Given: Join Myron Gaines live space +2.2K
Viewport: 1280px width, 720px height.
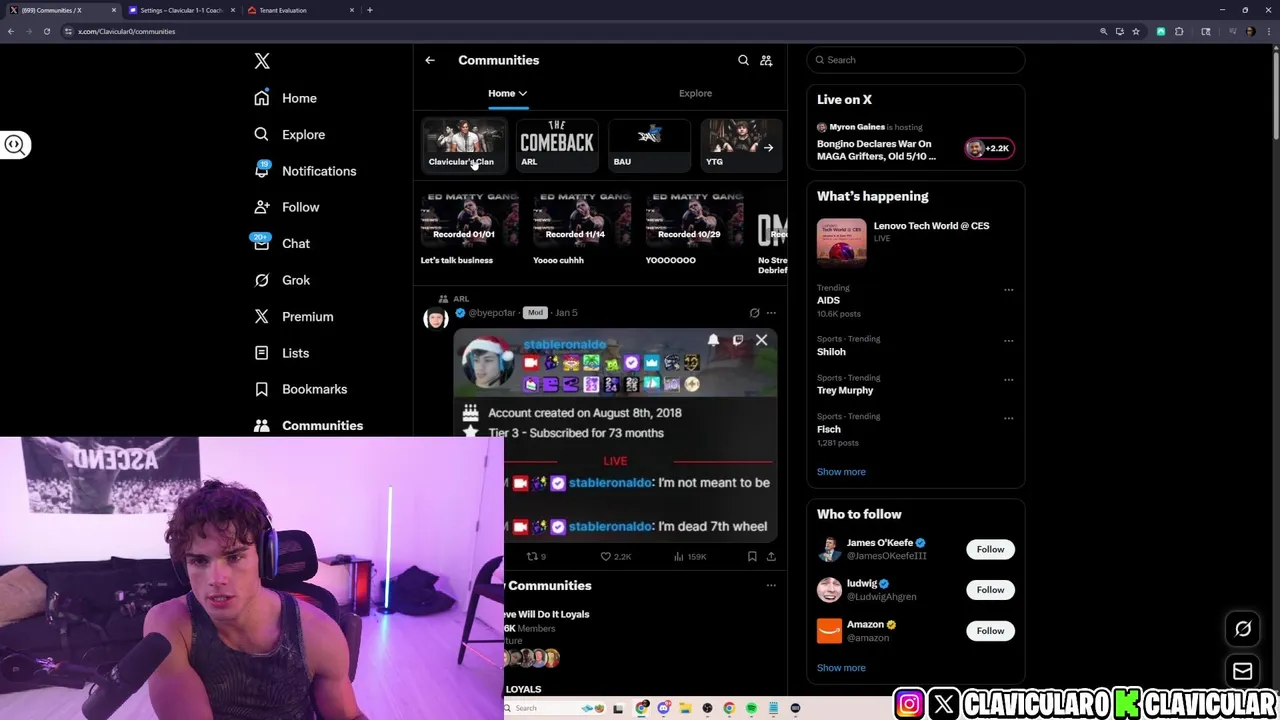Looking at the screenshot, I should (x=988, y=148).
